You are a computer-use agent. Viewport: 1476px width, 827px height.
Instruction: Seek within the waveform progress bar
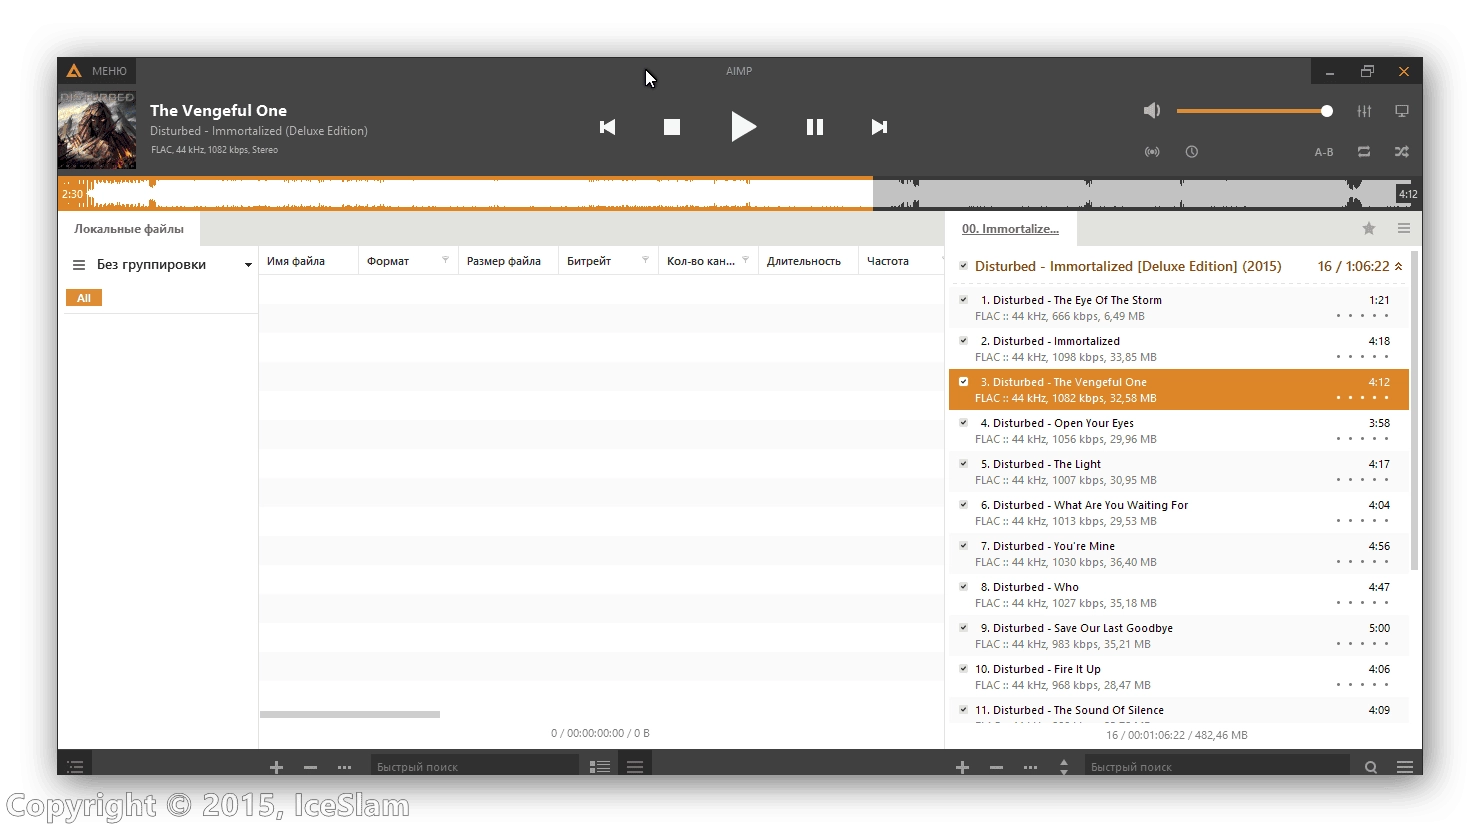coord(740,194)
